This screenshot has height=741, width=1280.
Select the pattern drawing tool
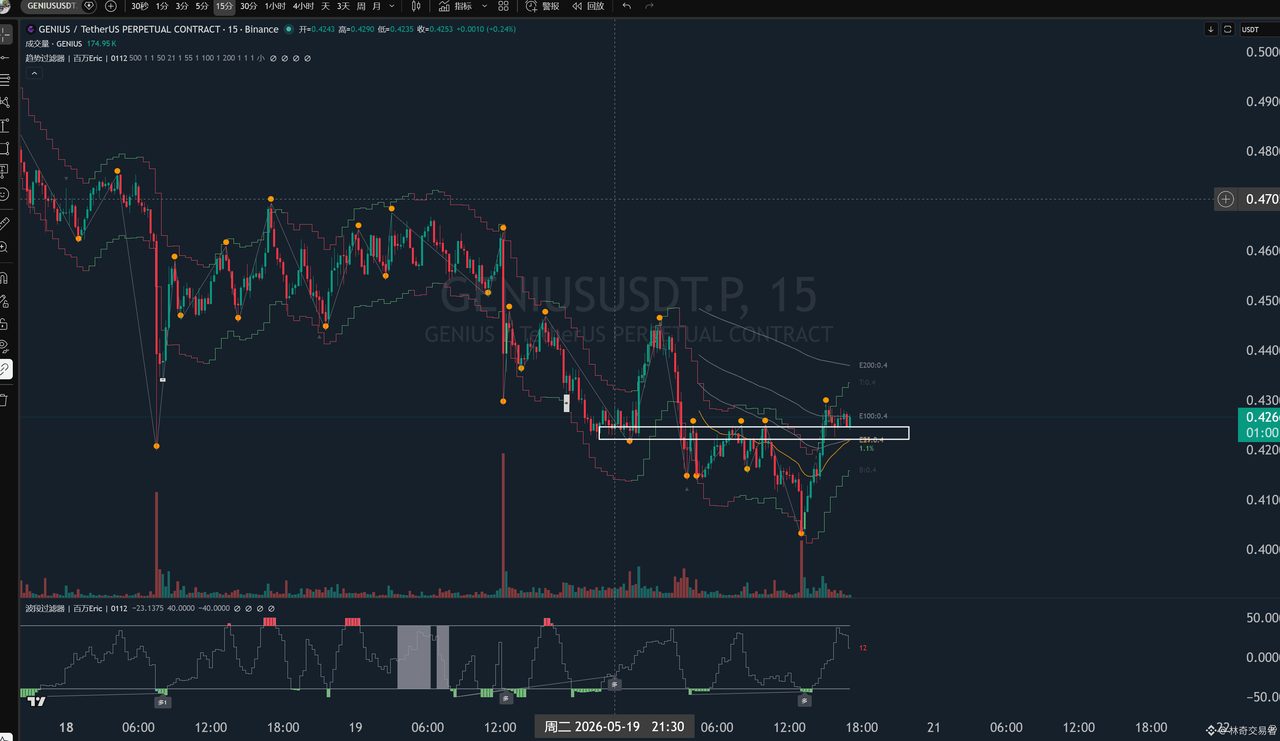click(5, 102)
